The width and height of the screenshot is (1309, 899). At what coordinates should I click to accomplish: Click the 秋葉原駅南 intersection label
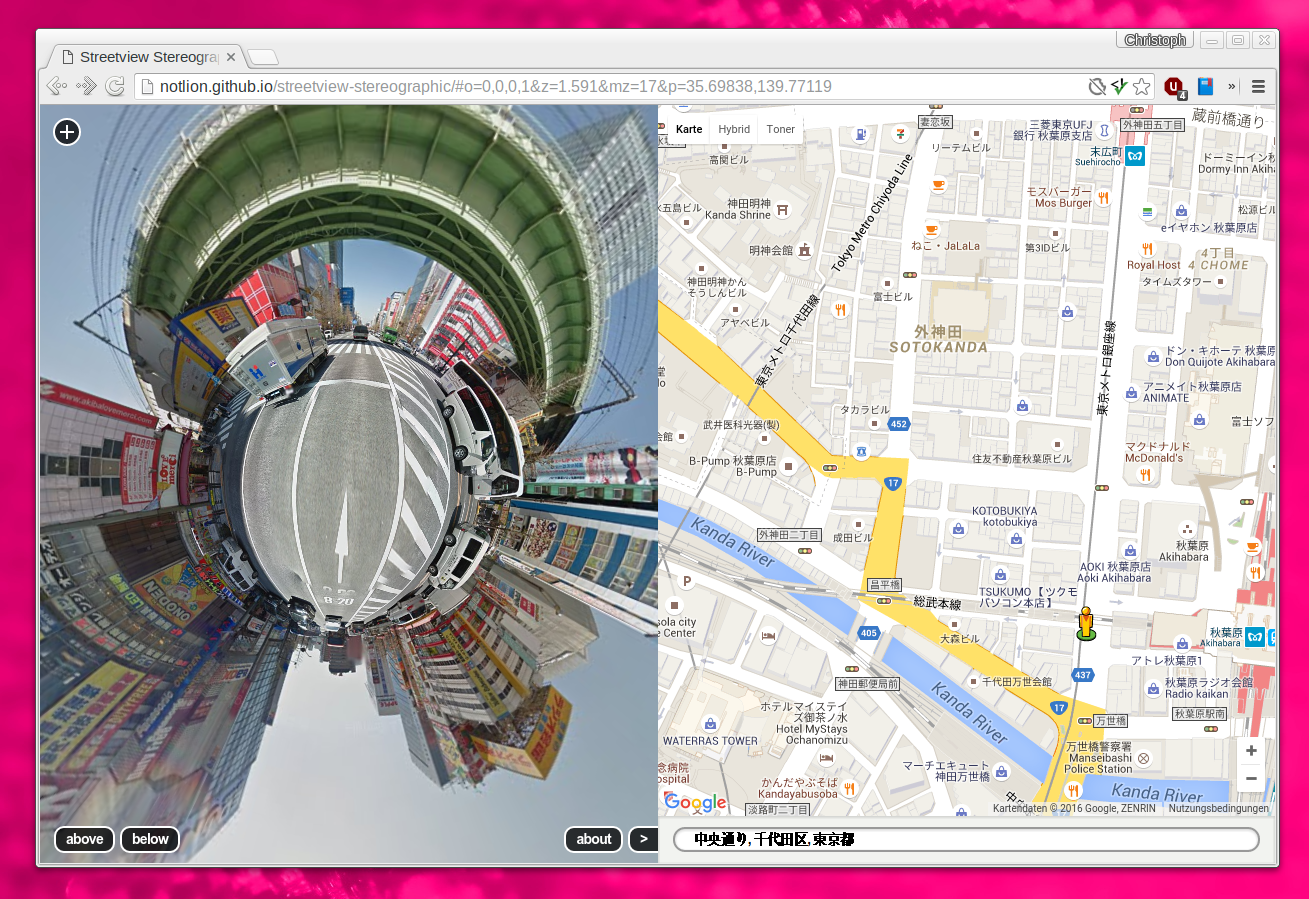click(1200, 714)
